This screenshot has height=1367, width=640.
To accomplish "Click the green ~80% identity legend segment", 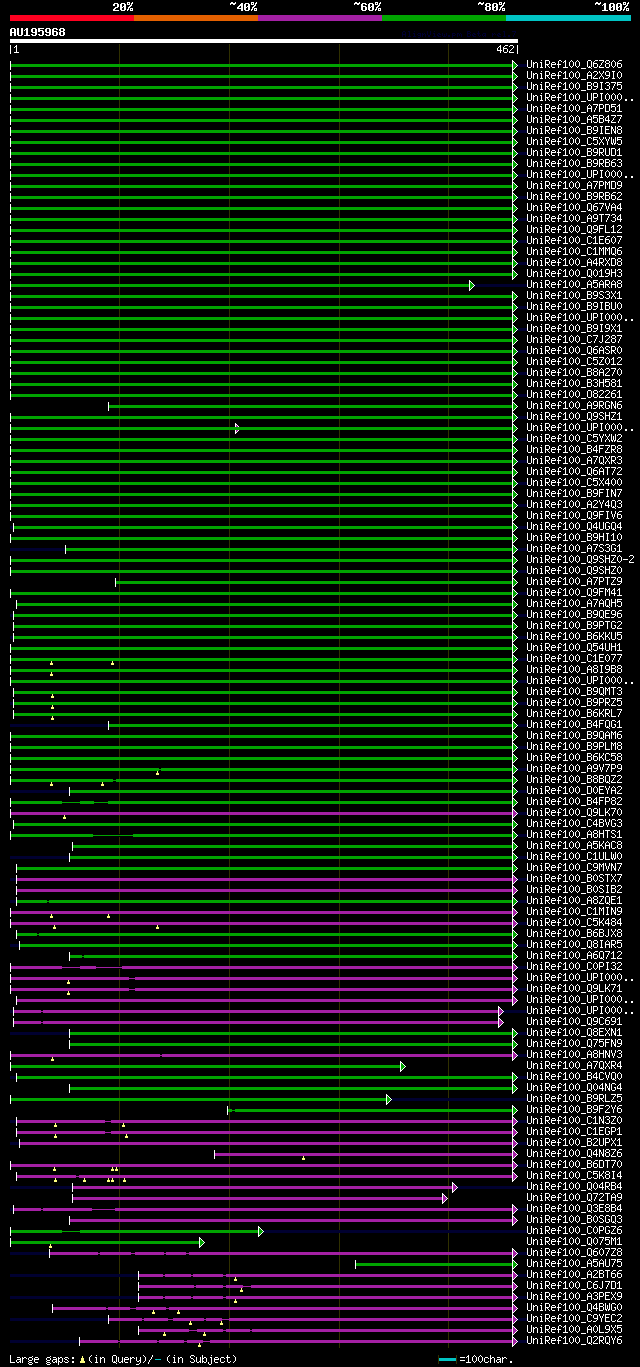I will (x=444, y=18).
